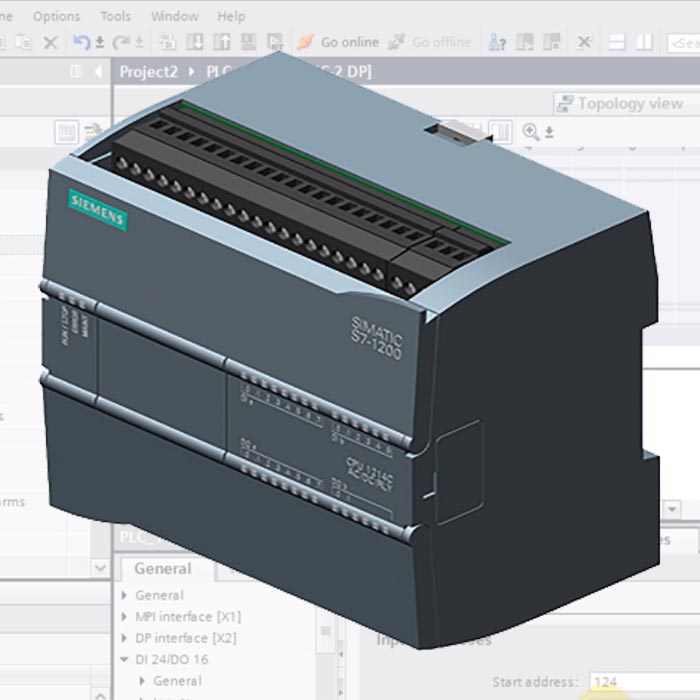Click the Start address input field
This screenshot has height=700, width=700.
pyautogui.click(x=645, y=682)
